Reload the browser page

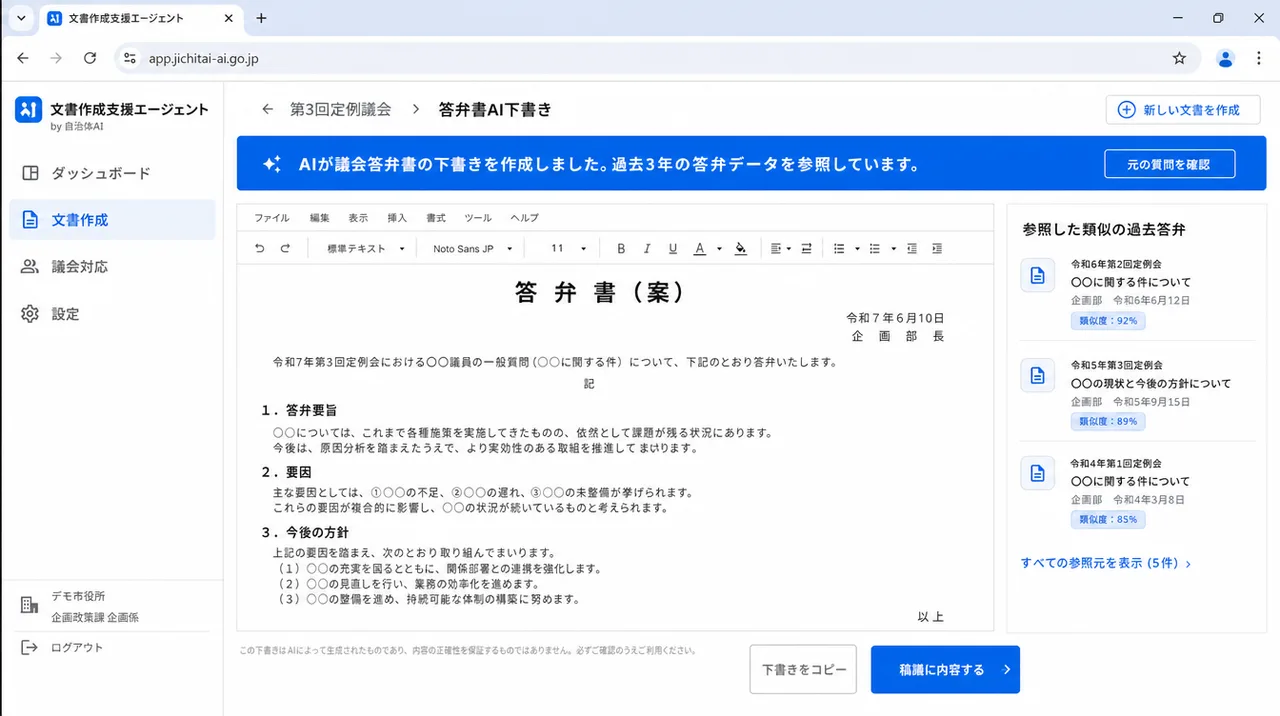click(90, 59)
